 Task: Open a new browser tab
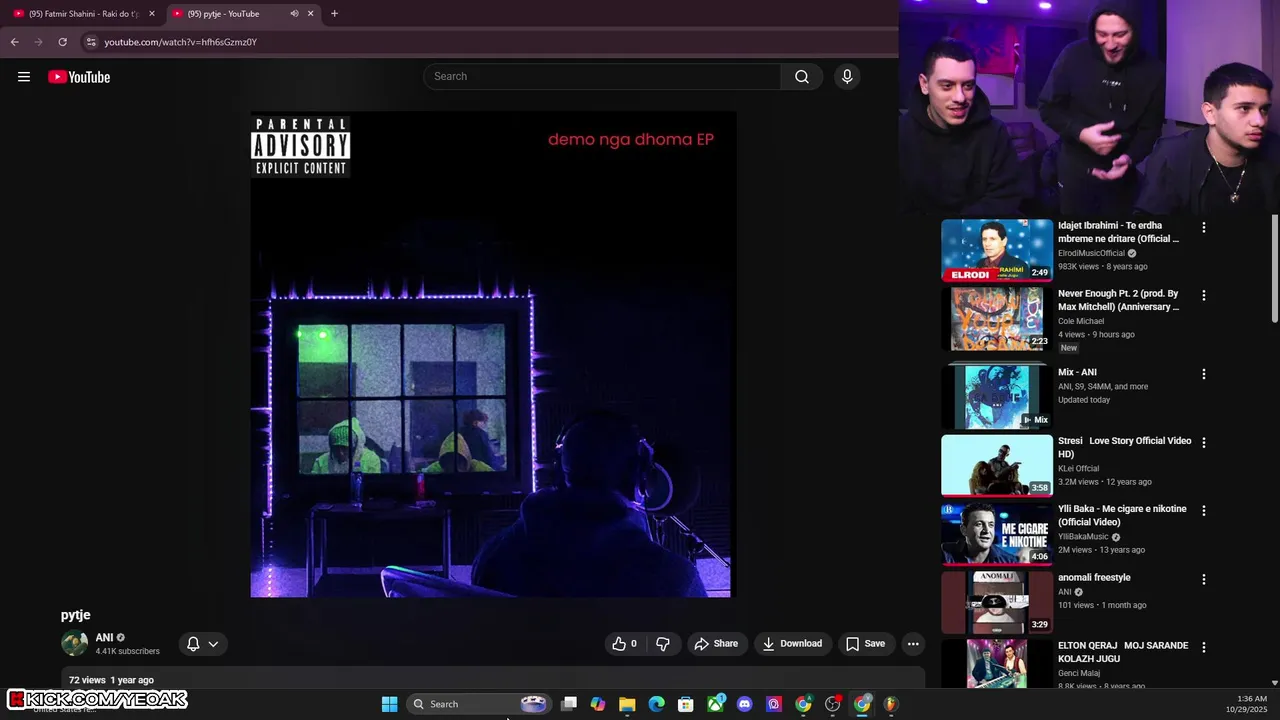334,14
